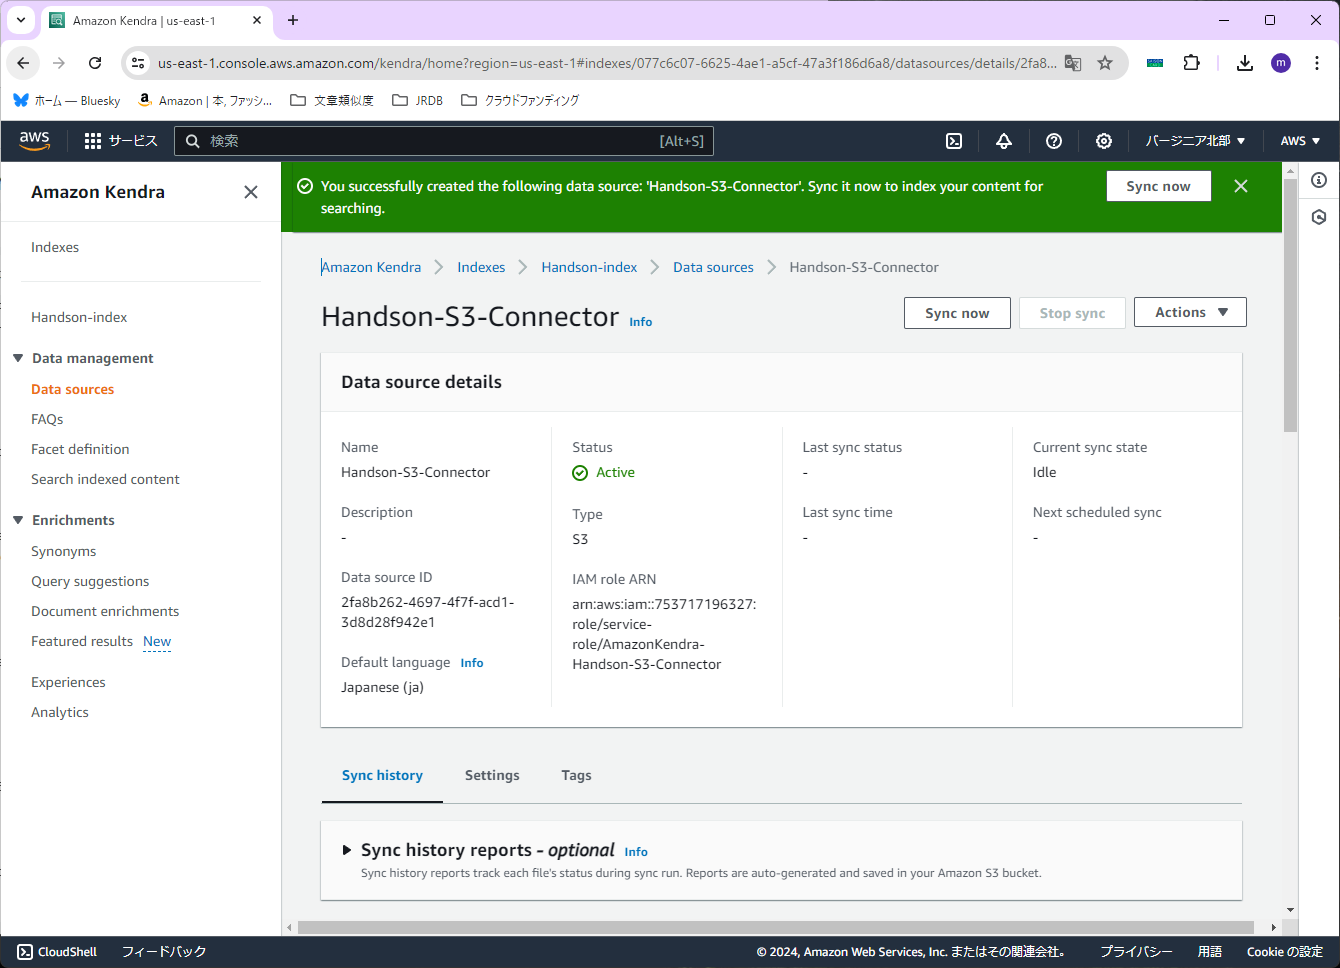Image resolution: width=1340 pixels, height=968 pixels.
Task: Open the hexagon tutorial icon on right edge
Action: (1319, 217)
